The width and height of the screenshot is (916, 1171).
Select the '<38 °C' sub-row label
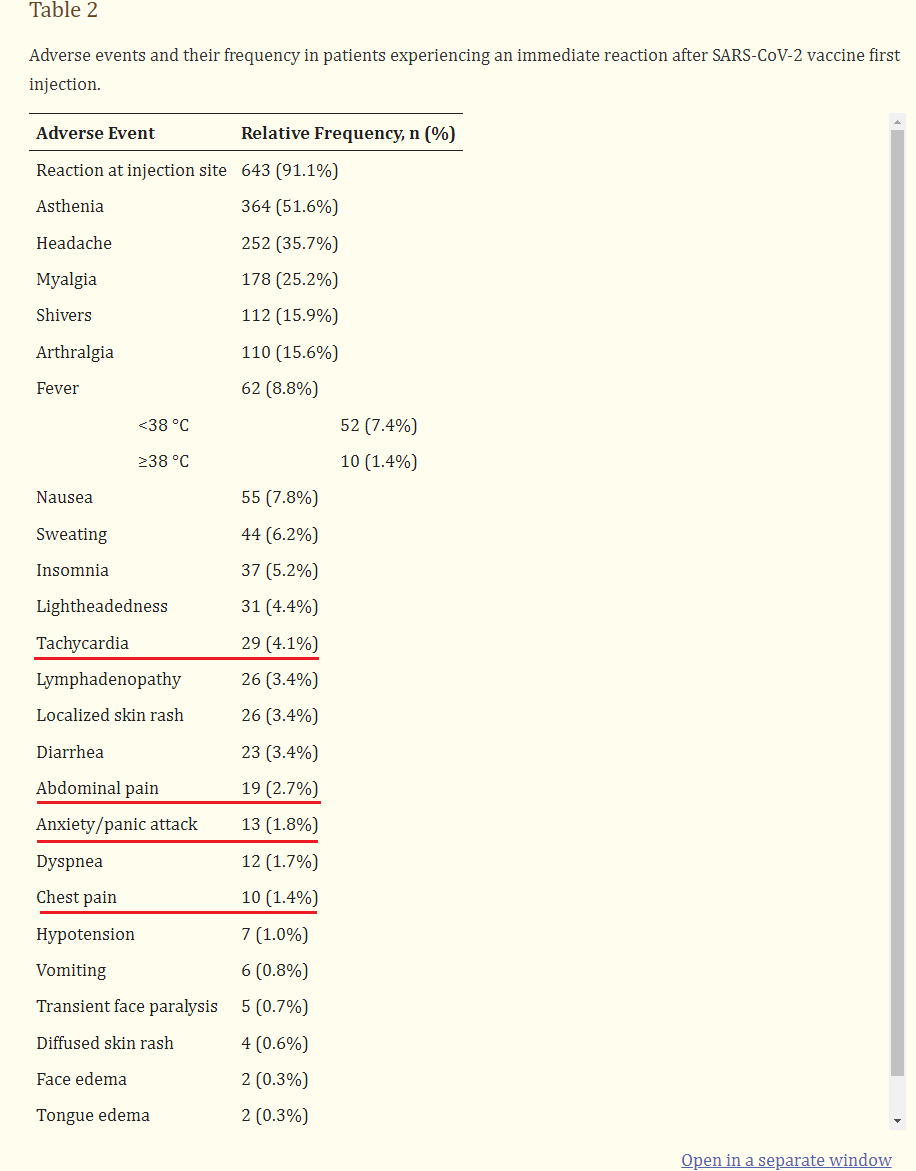163,425
